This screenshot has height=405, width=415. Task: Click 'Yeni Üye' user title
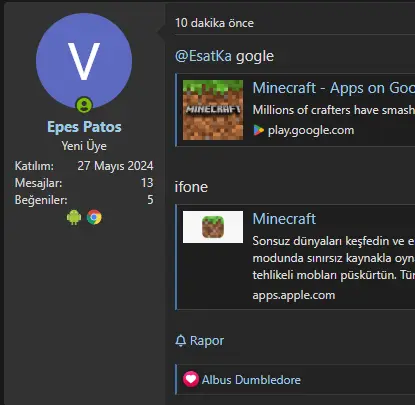(x=84, y=146)
